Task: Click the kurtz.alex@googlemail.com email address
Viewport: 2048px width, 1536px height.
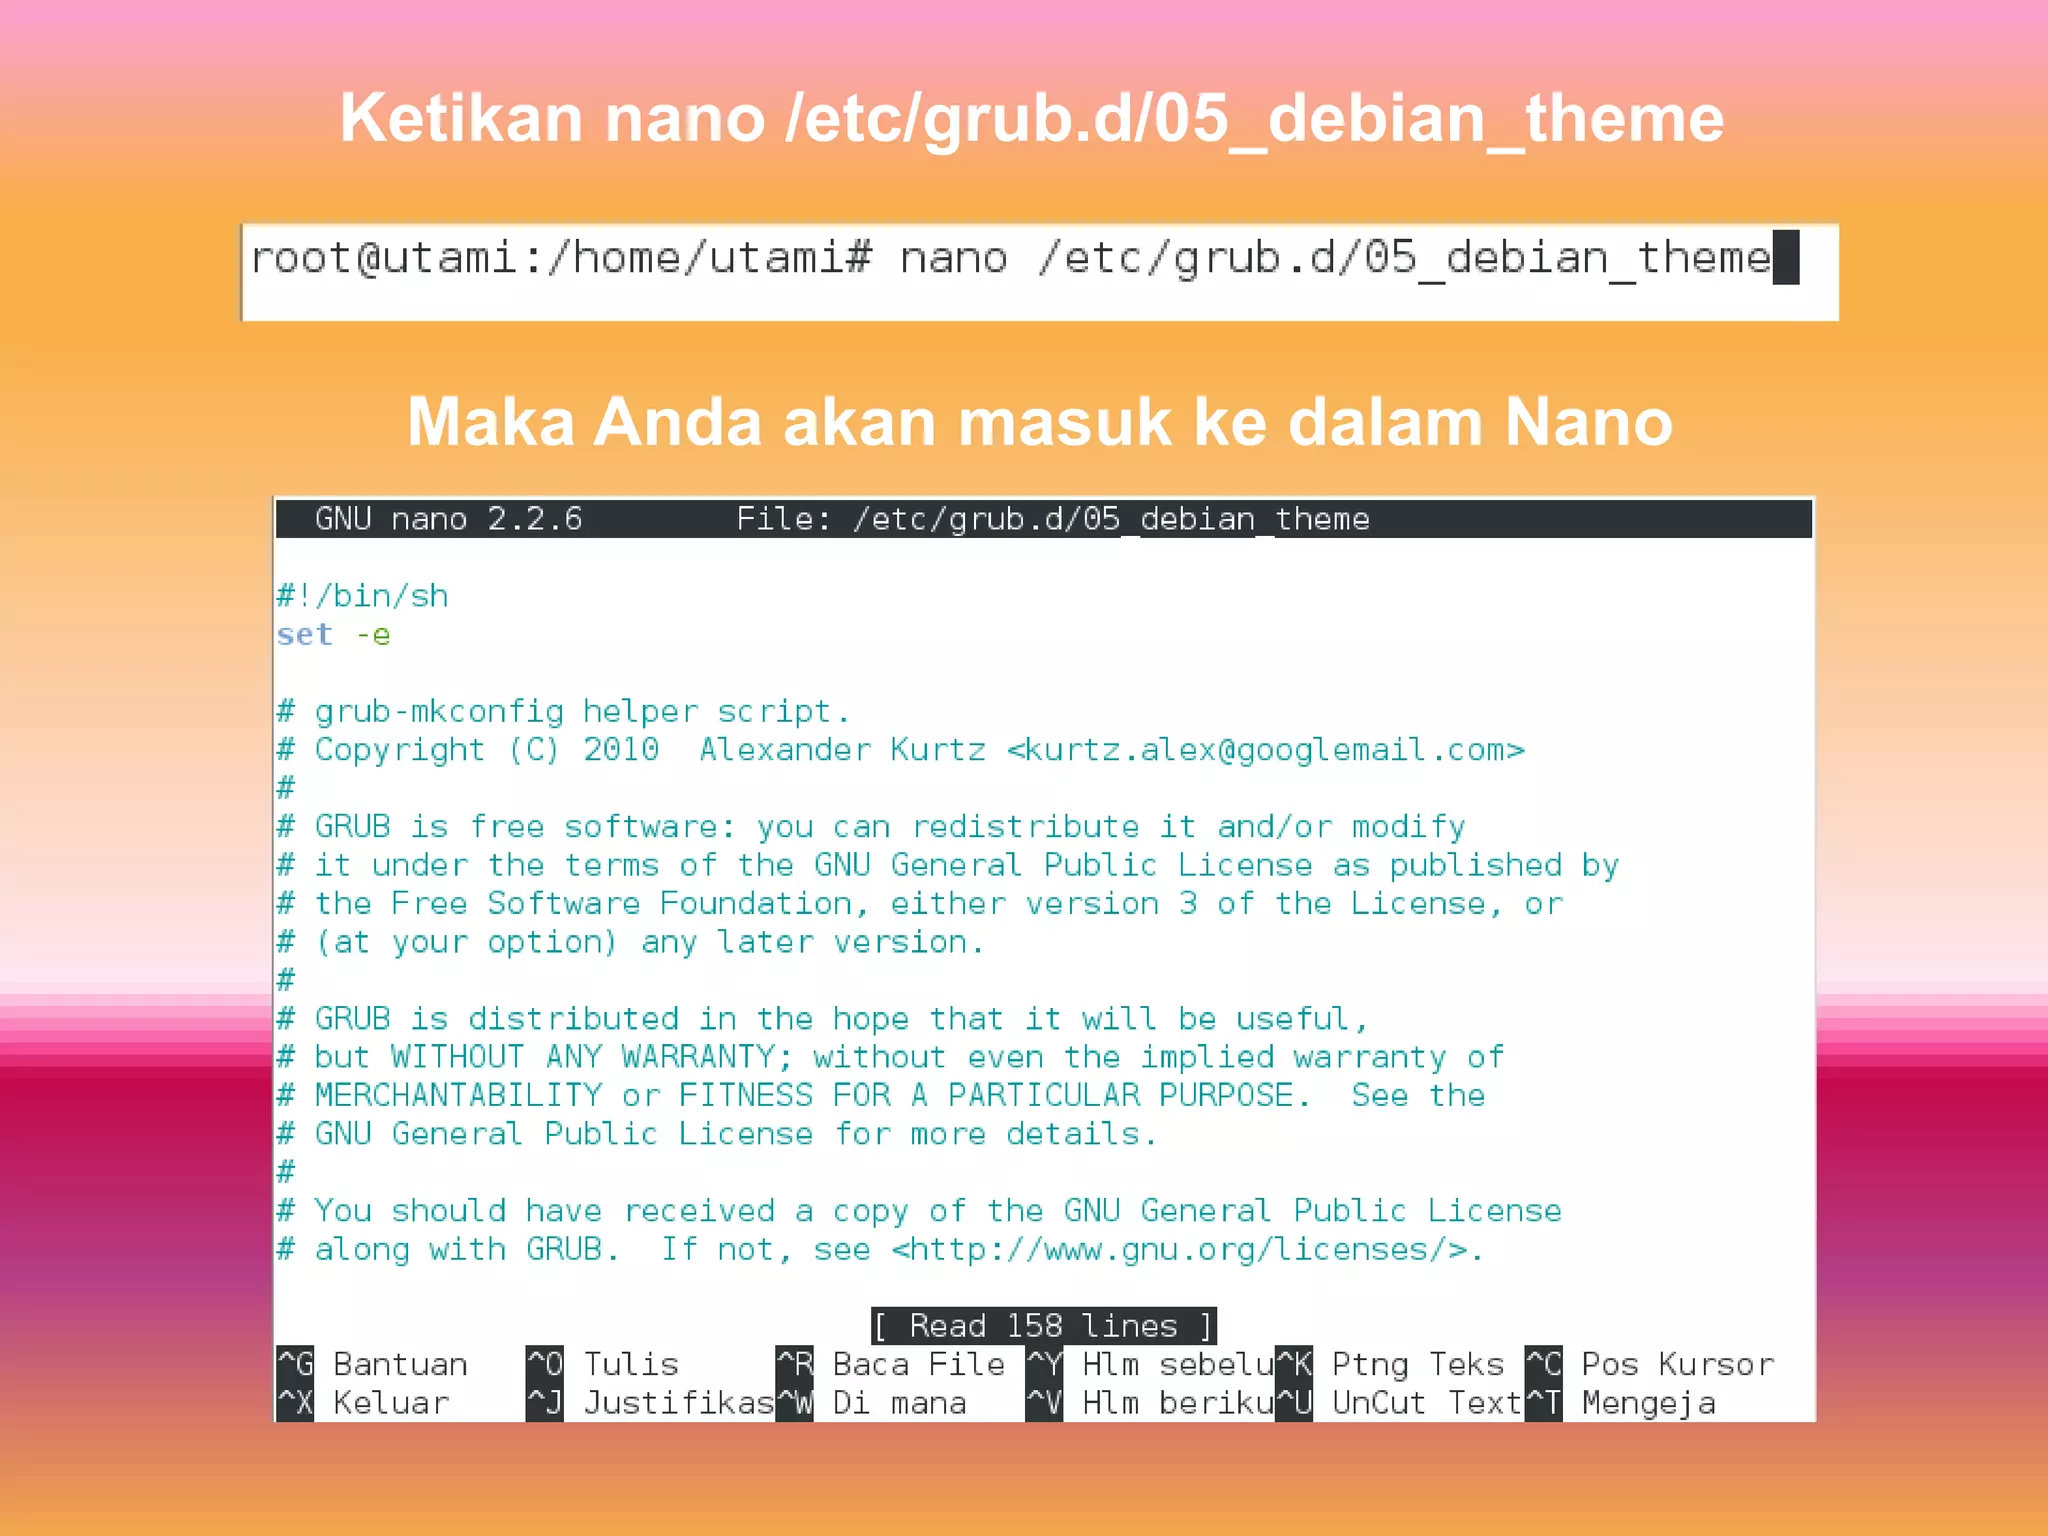Action: pyautogui.click(x=1266, y=750)
